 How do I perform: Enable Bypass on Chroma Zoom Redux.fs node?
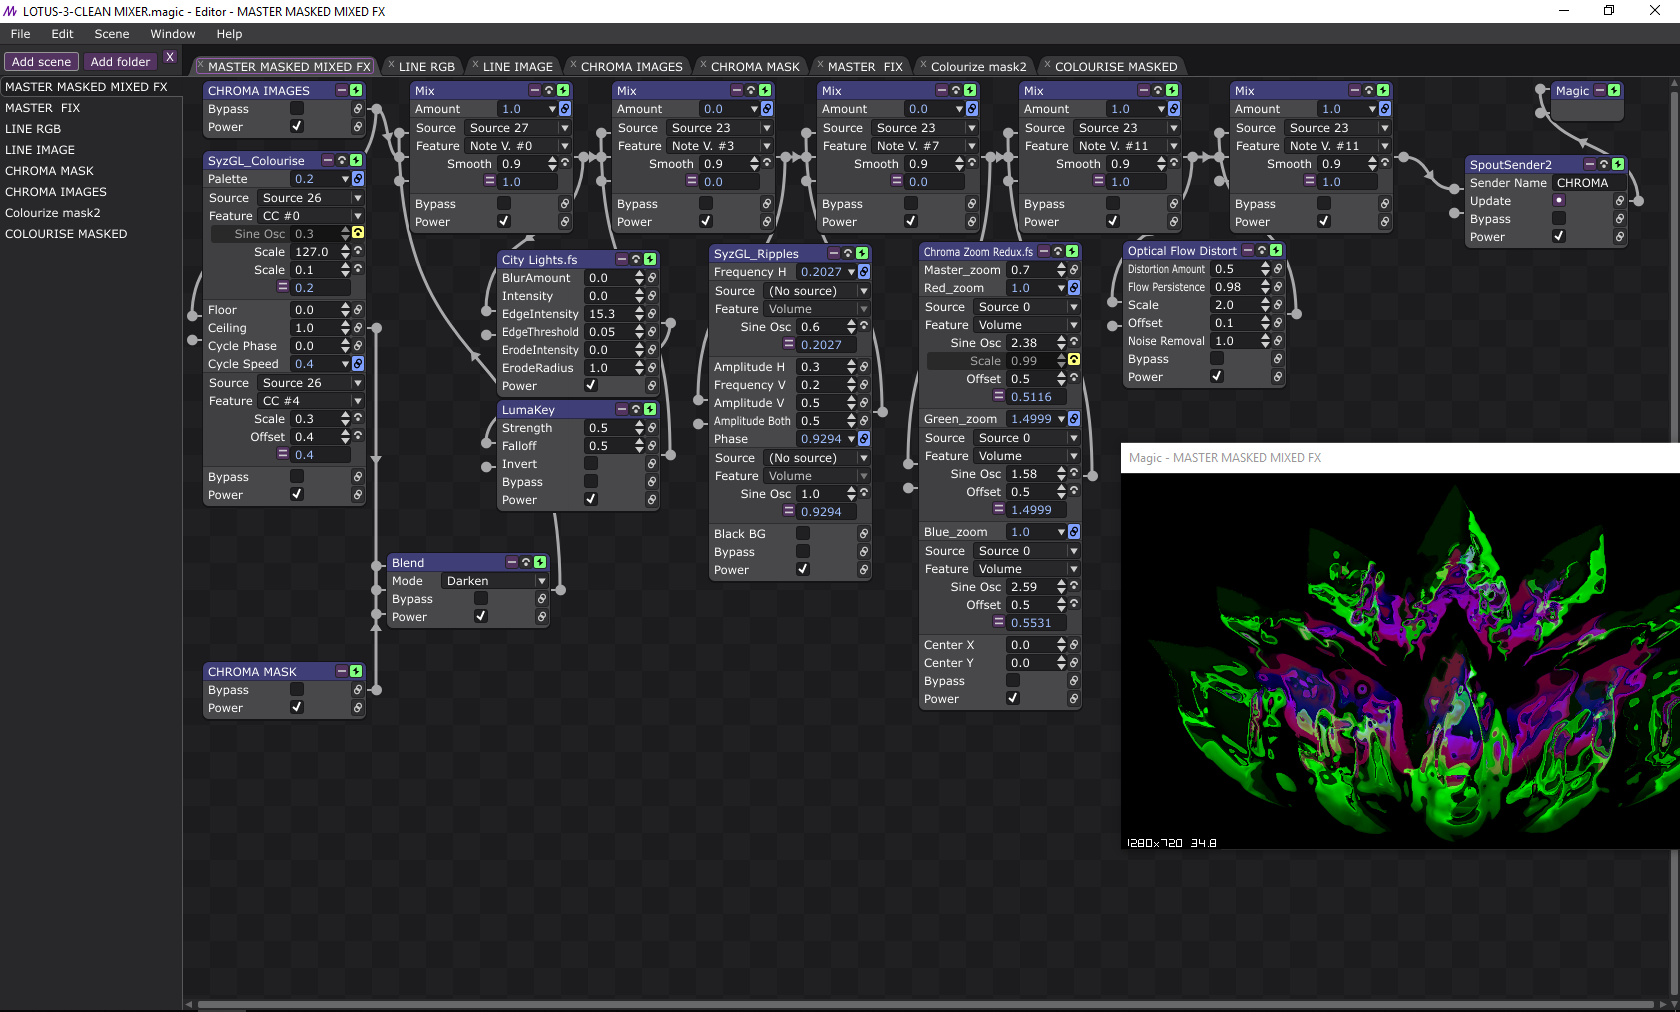click(1013, 680)
